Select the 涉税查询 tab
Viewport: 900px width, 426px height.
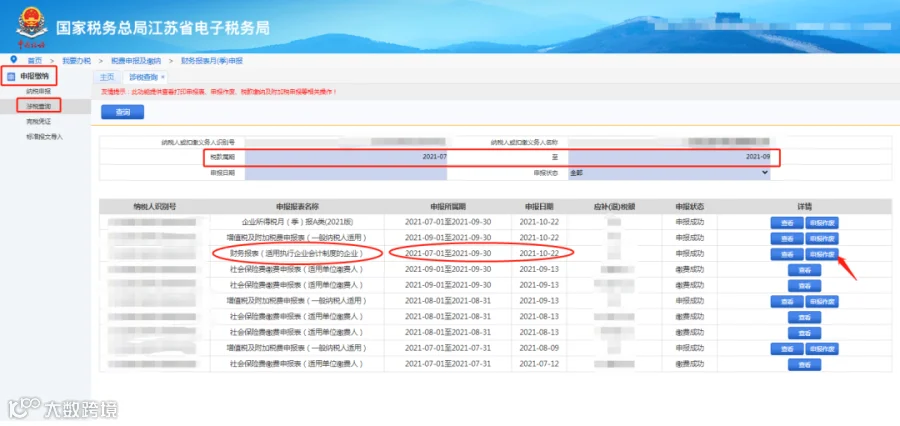(x=142, y=77)
